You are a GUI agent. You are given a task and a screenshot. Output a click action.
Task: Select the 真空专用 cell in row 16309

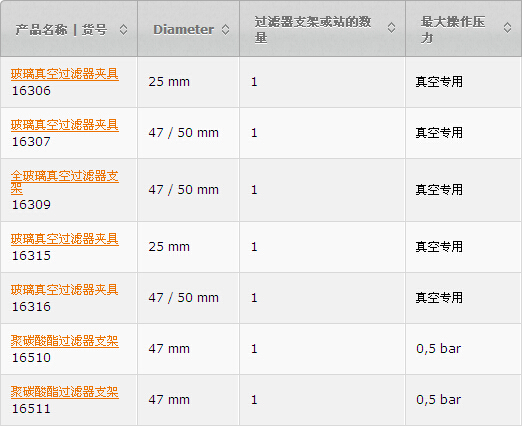click(x=463, y=190)
